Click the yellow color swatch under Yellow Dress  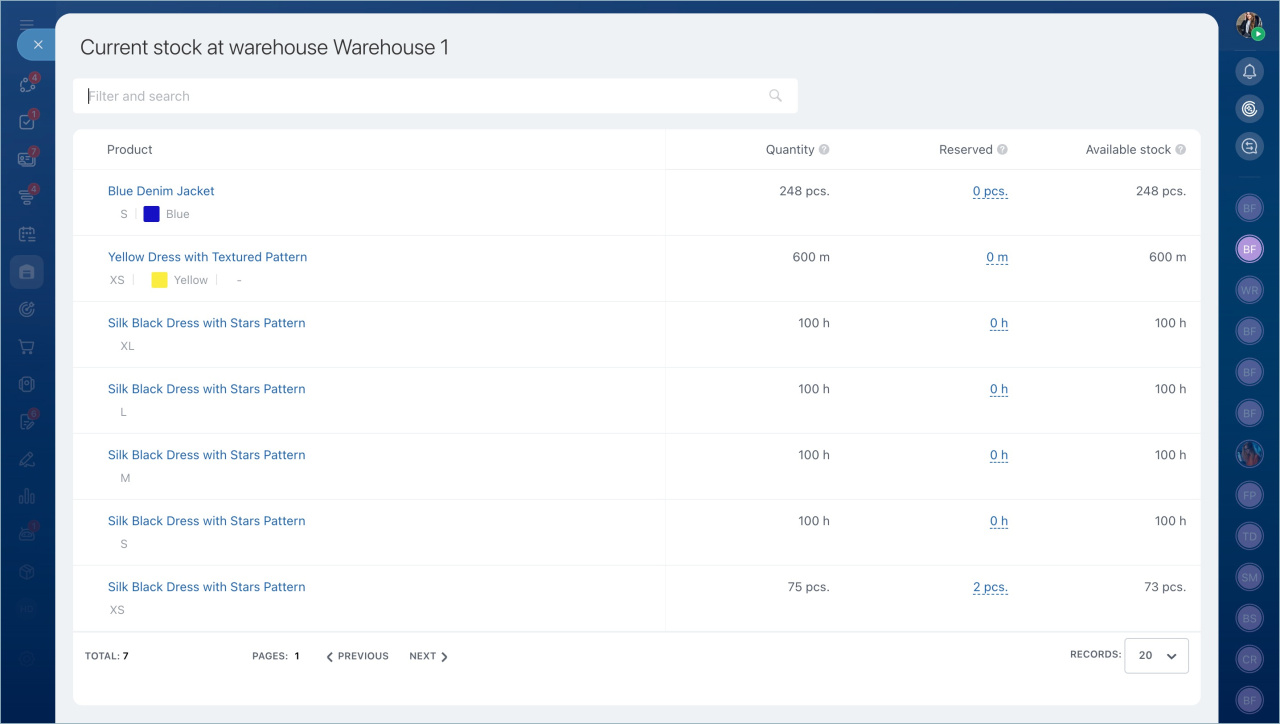click(159, 280)
